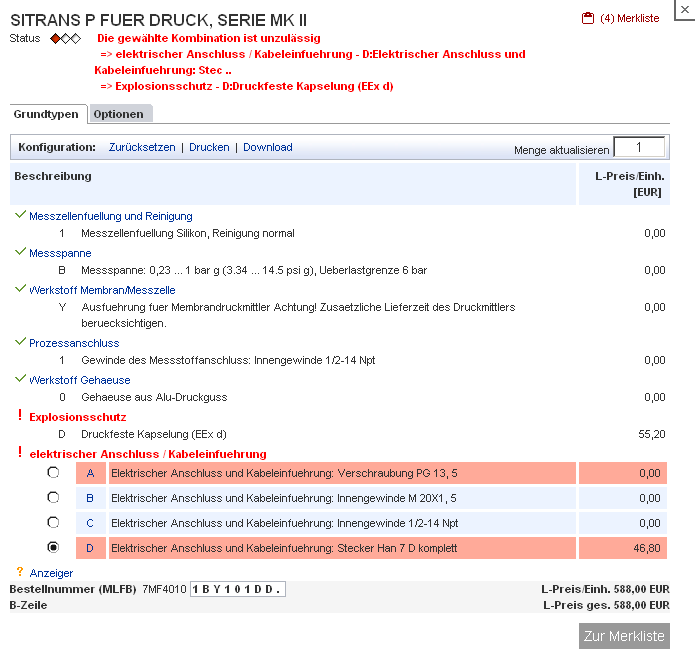Select radio option A Verschraubung PG 13,5

(53, 473)
